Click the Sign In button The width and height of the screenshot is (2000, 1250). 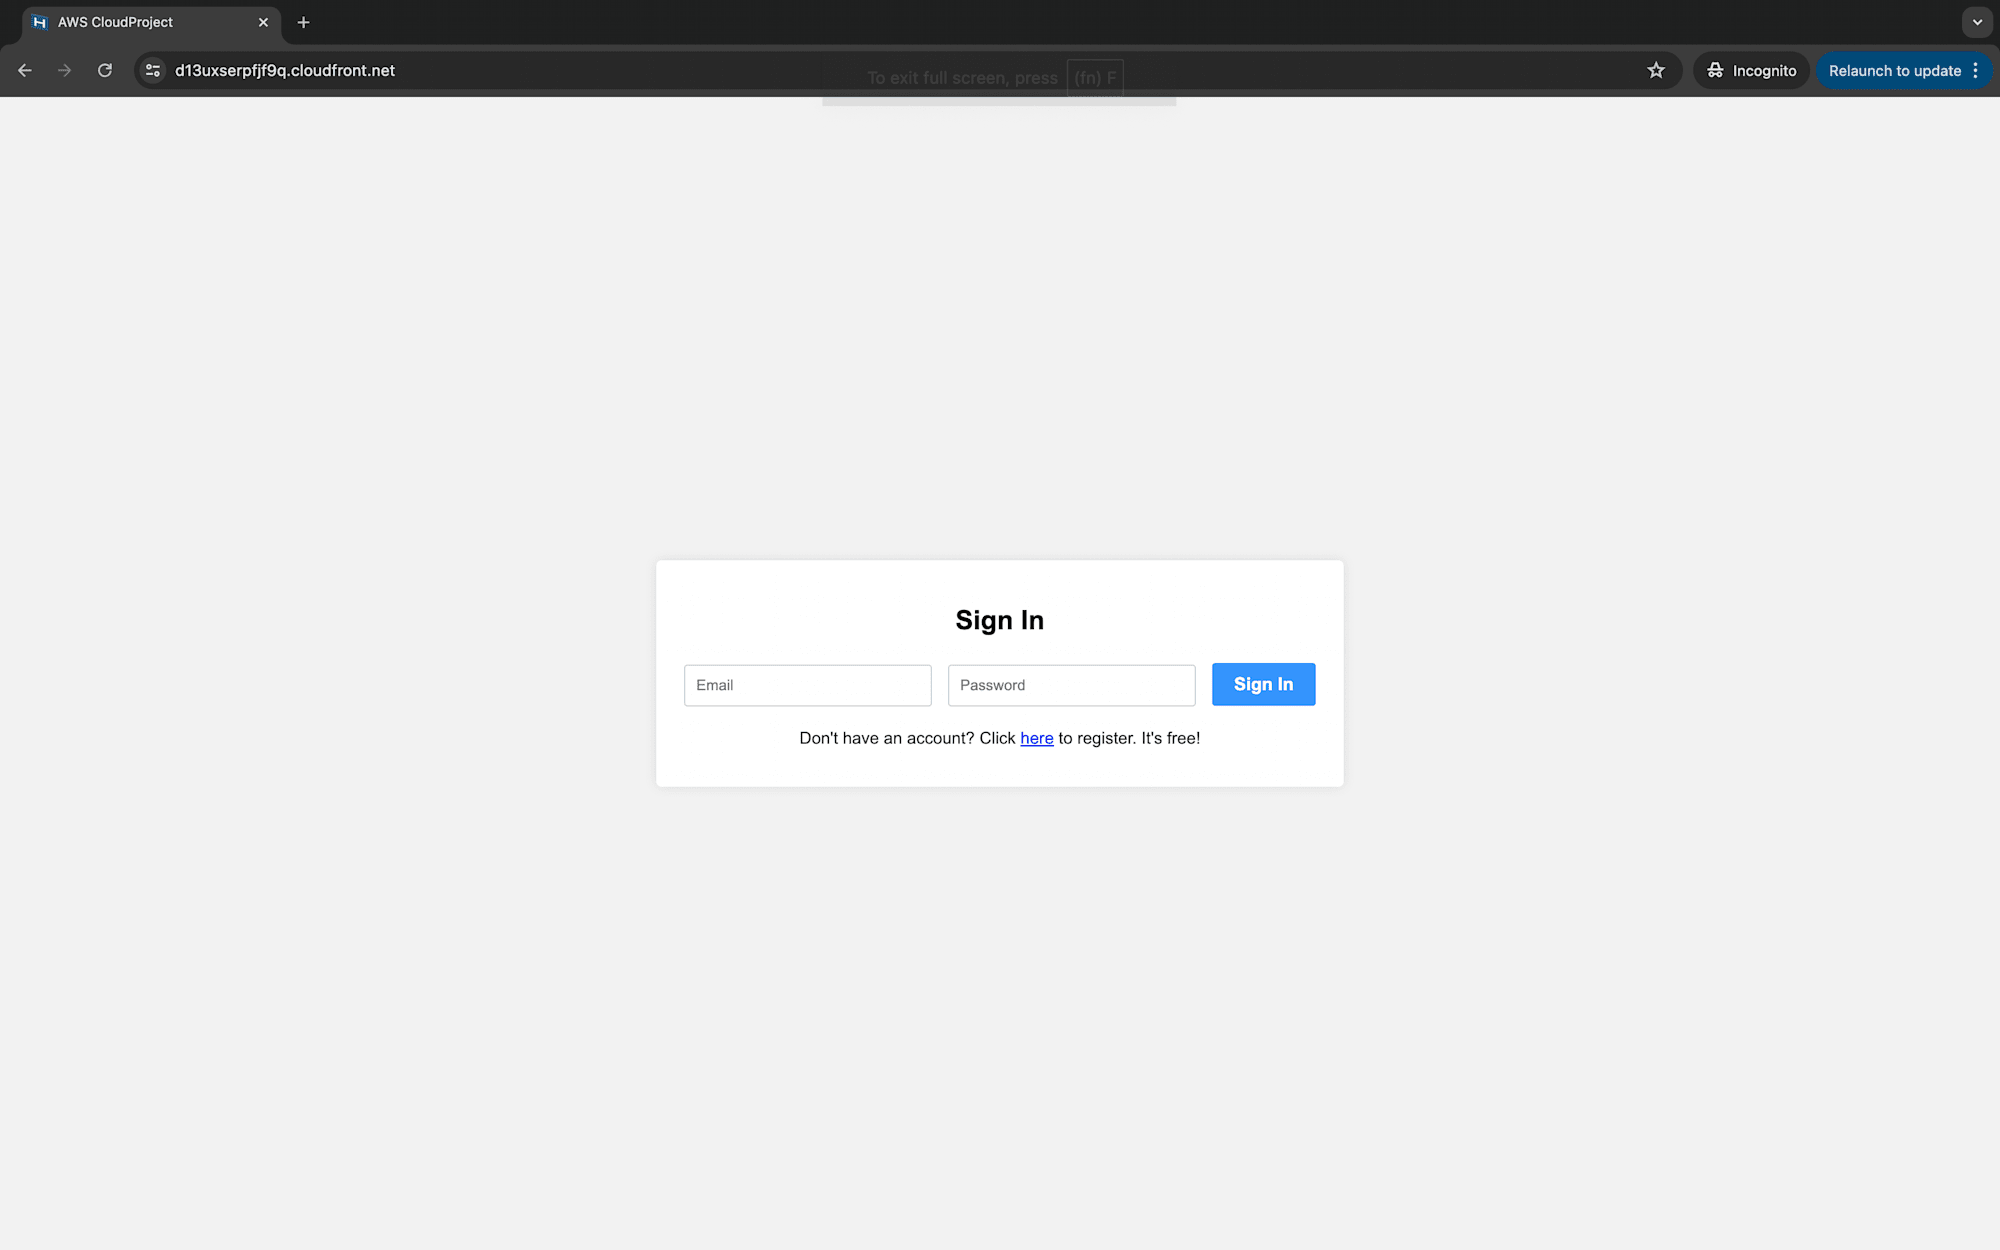[x=1263, y=684]
